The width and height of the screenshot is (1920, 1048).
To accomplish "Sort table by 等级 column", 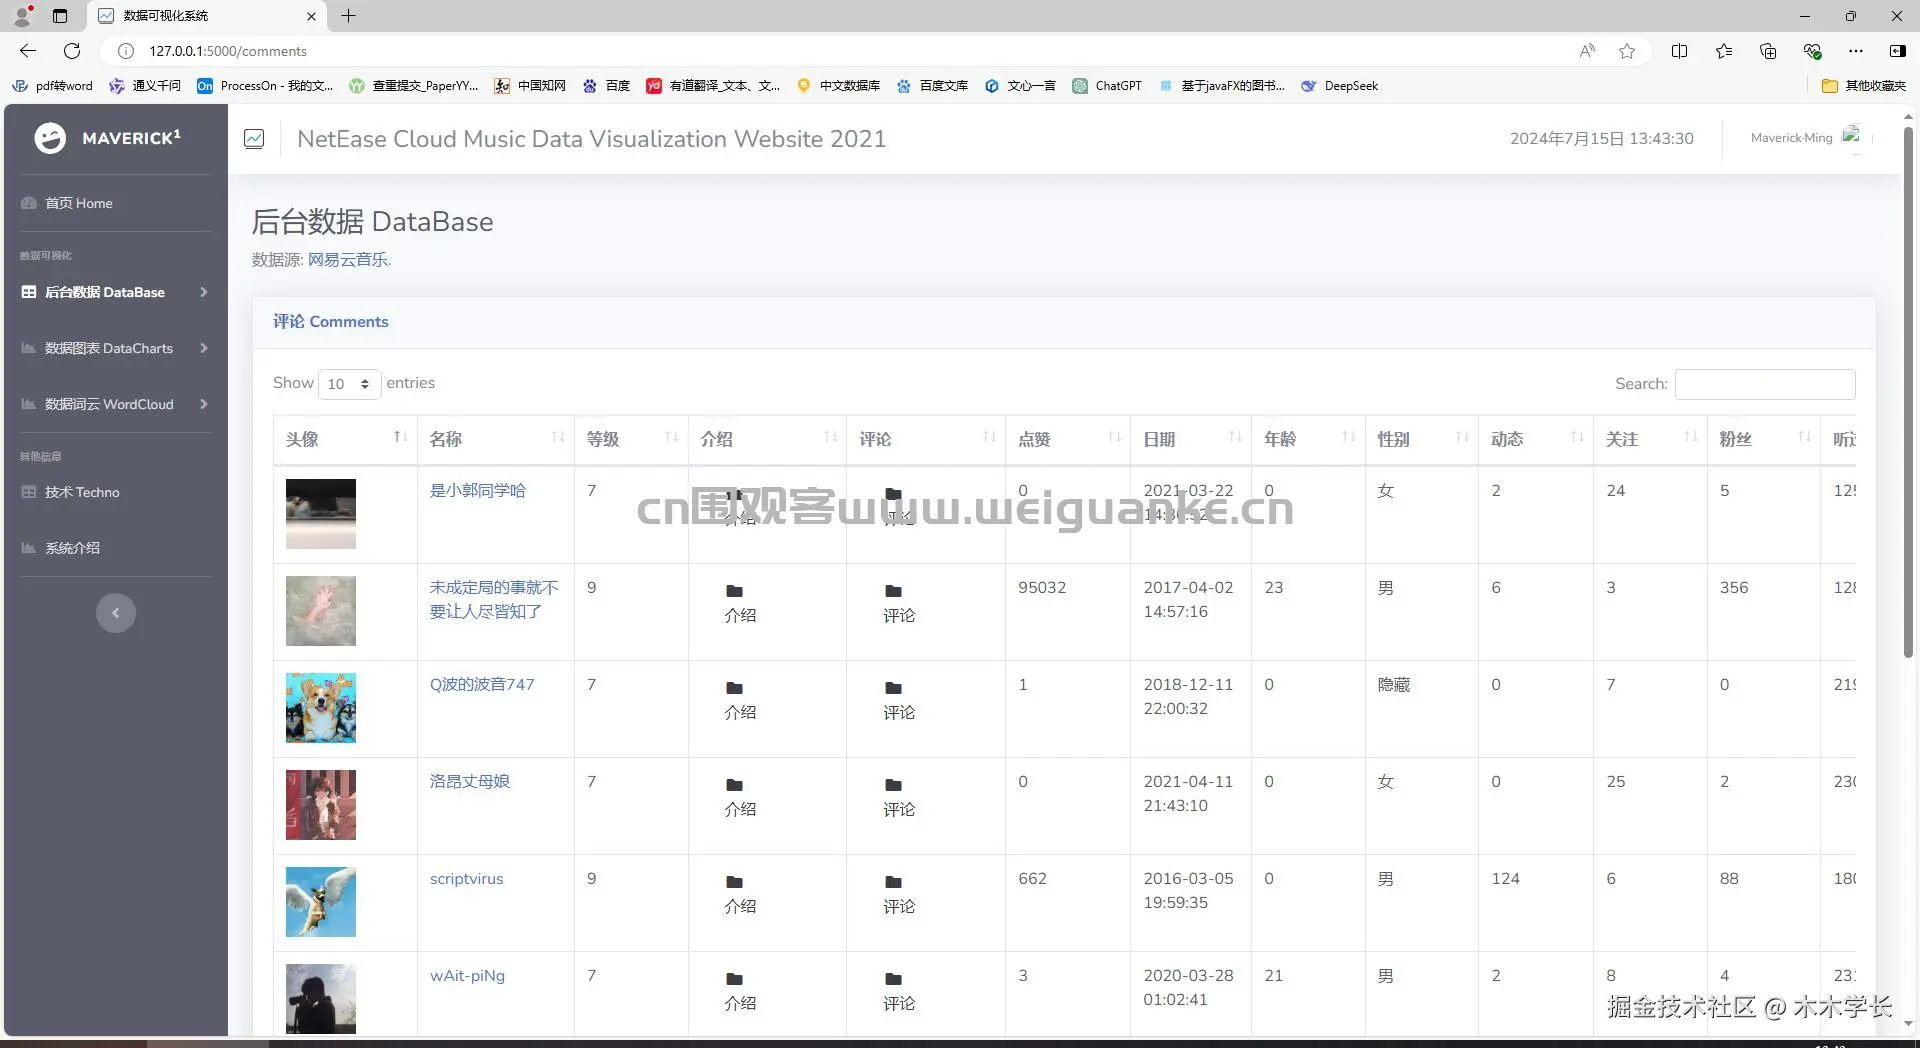I will 631,439.
